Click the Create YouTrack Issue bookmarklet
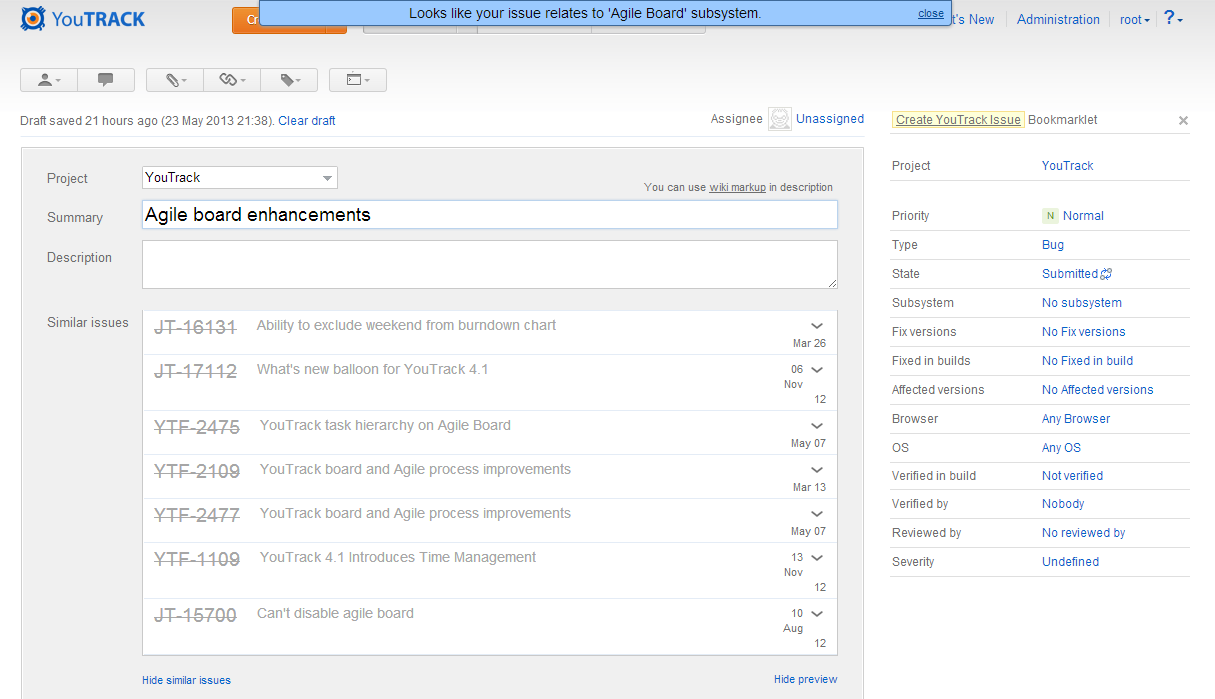This screenshot has width=1215, height=699. coord(958,120)
